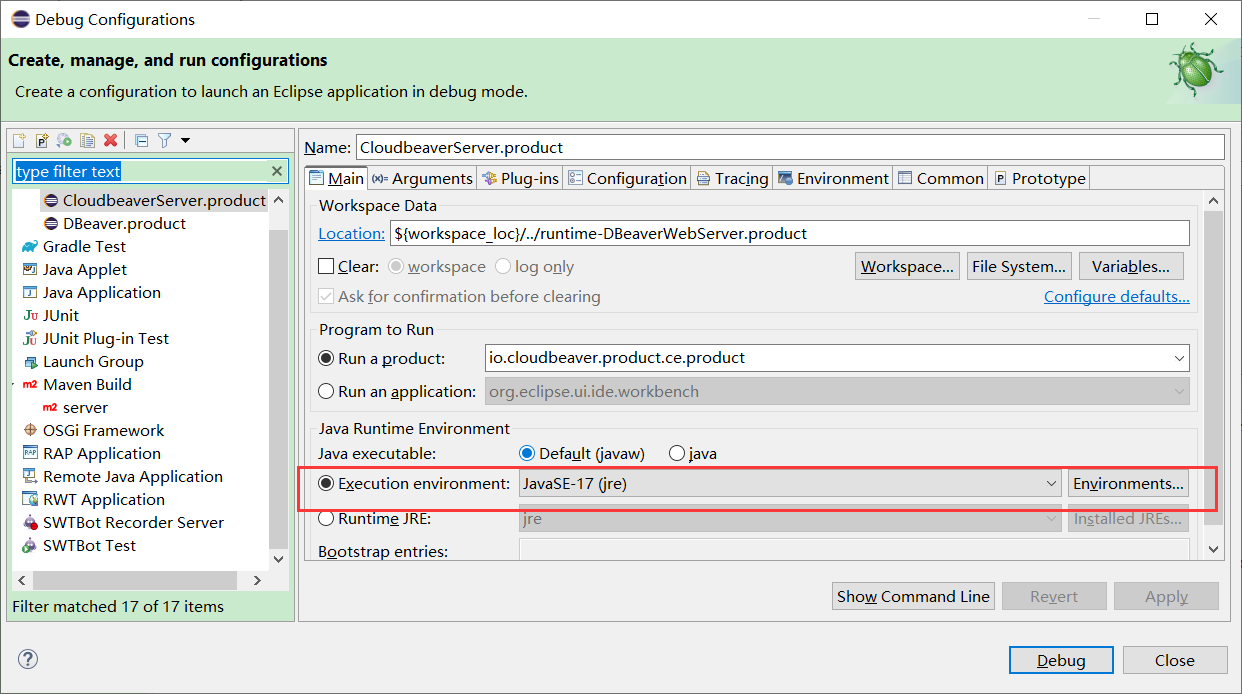This screenshot has width=1242, height=694.
Task: Open the Execution environment dropdown
Action: click(x=1052, y=483)
